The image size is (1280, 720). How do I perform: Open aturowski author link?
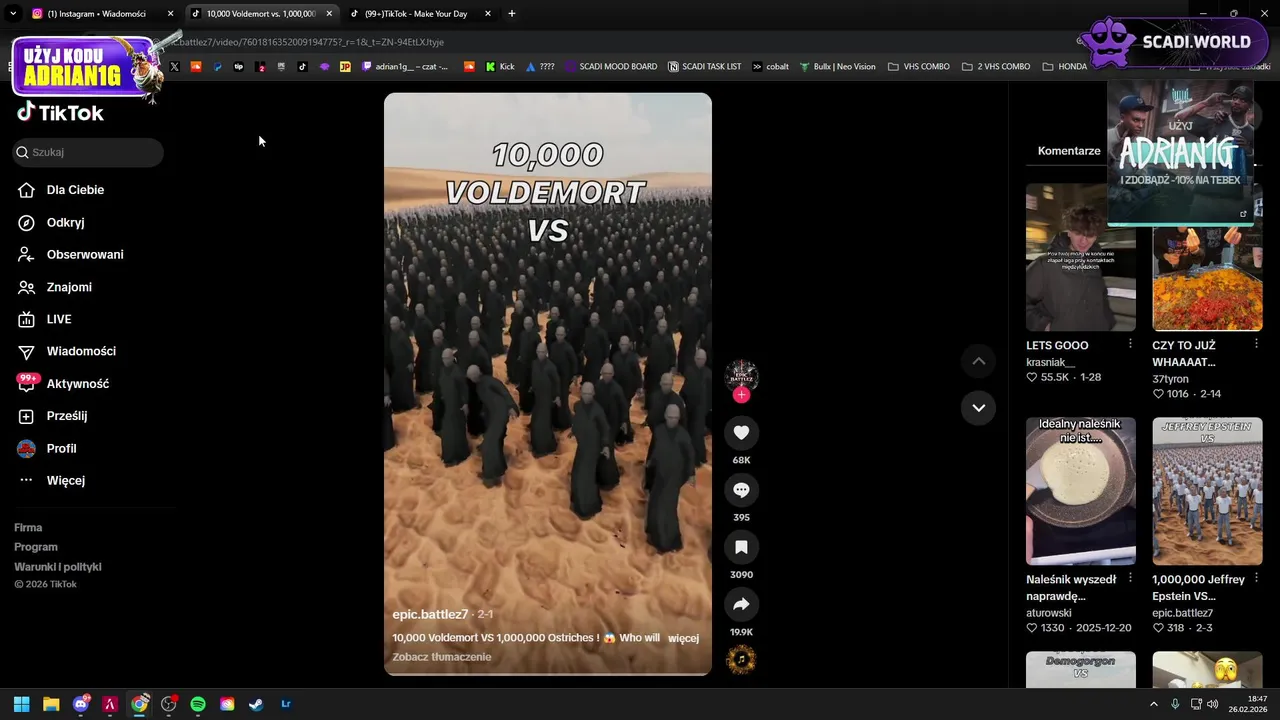point(1049,613)
